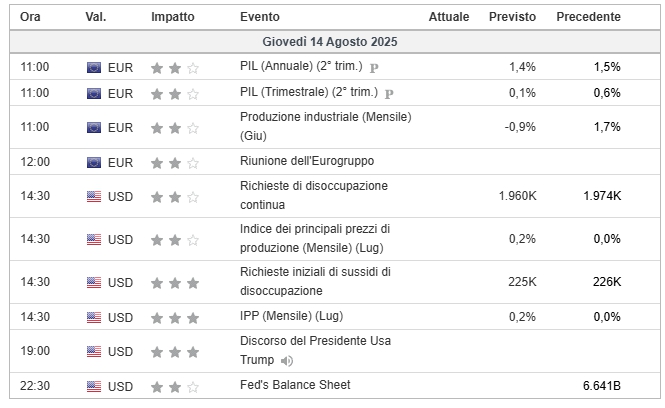
Task: Click the US flag in the Fed's Balance Sheet row
Action: pyautogui.click(x=94, y=386)
